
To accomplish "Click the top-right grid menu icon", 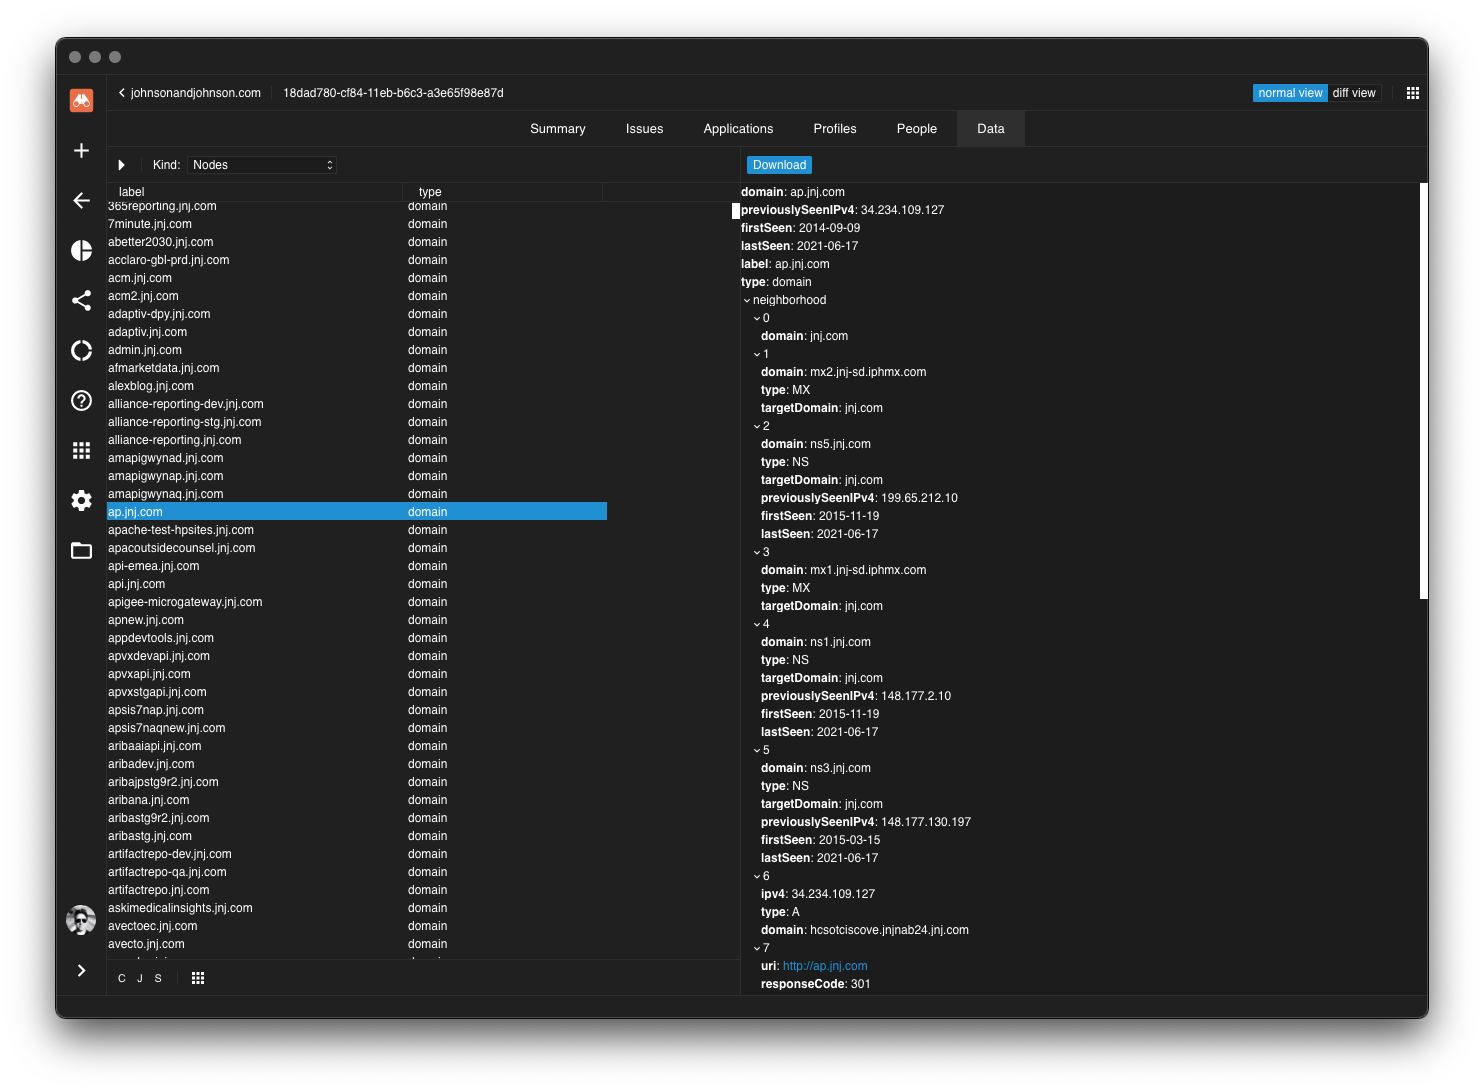I will [1413, 93].
